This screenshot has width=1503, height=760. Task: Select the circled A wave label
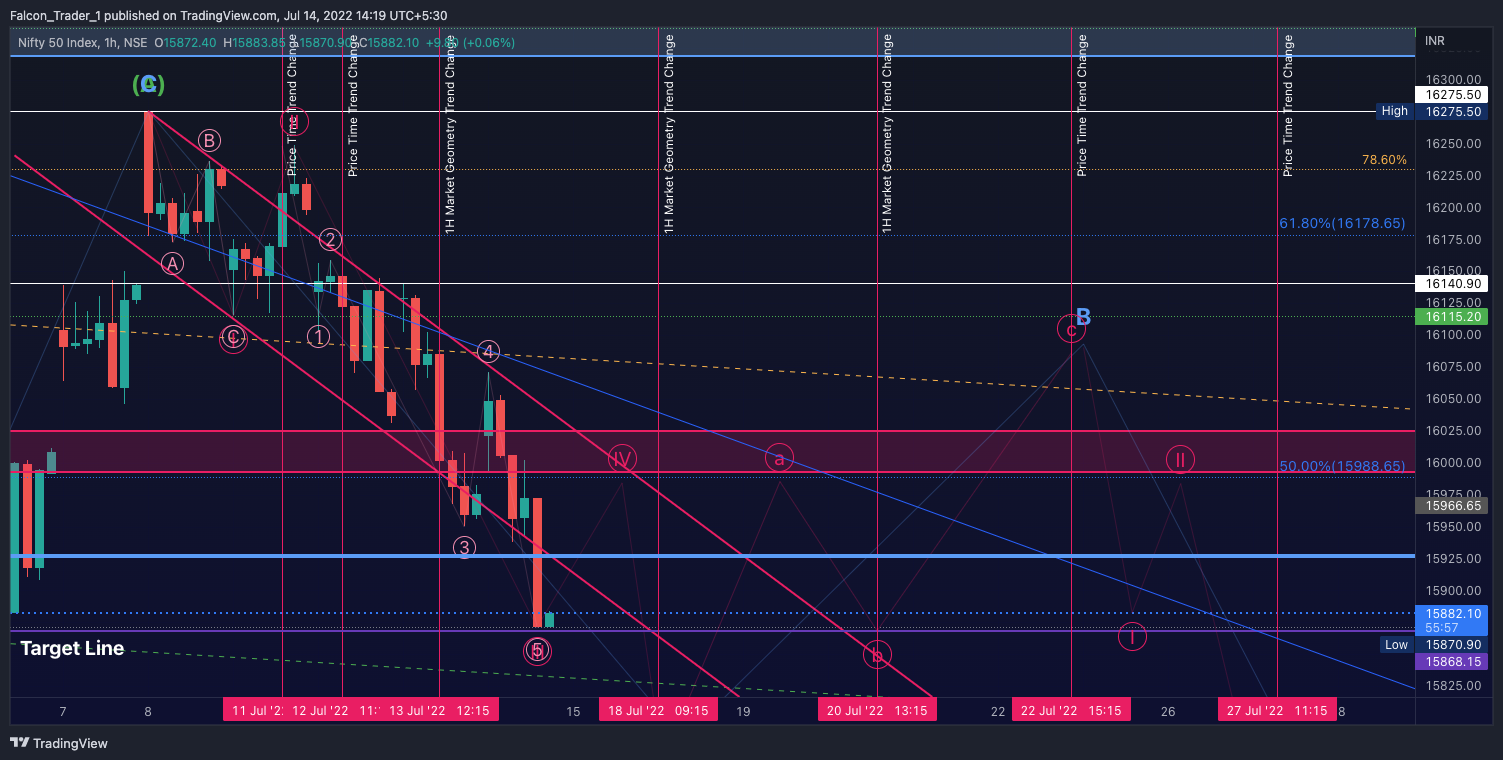[173, 264]
